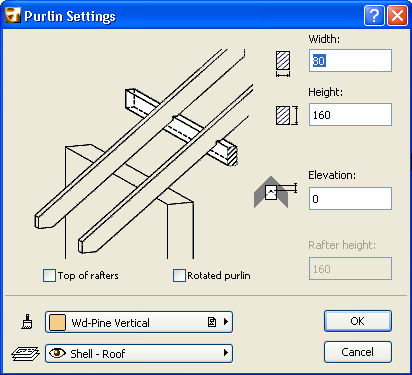Enable the Rotated purlin checkbox
412x375 pixels.
coord(179,276)
